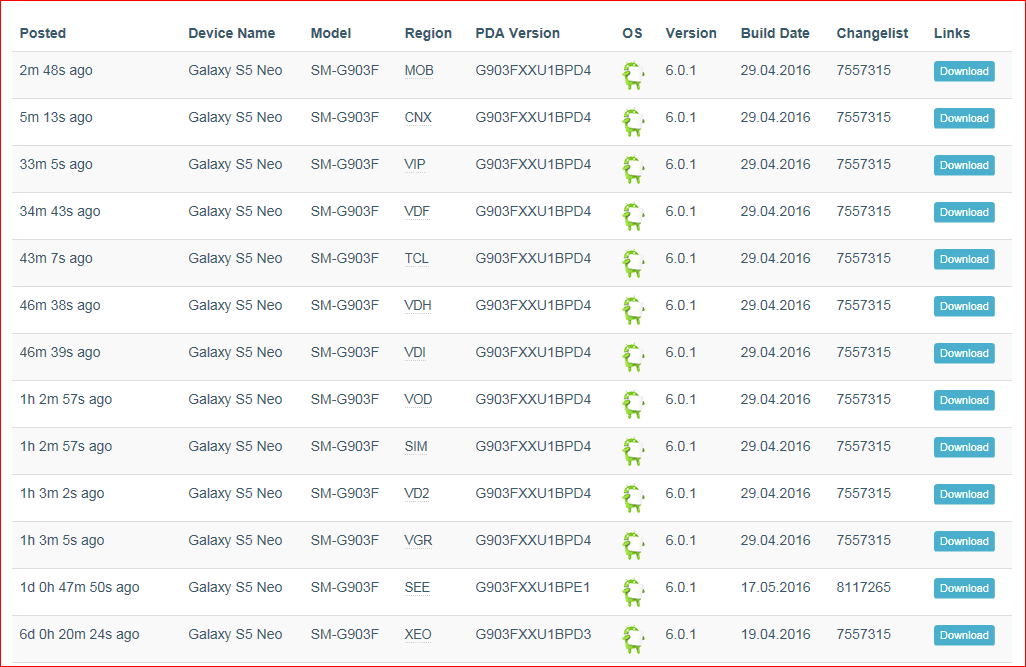
Task: Click the Android icon in the SEE row
Action: point(633,594)
